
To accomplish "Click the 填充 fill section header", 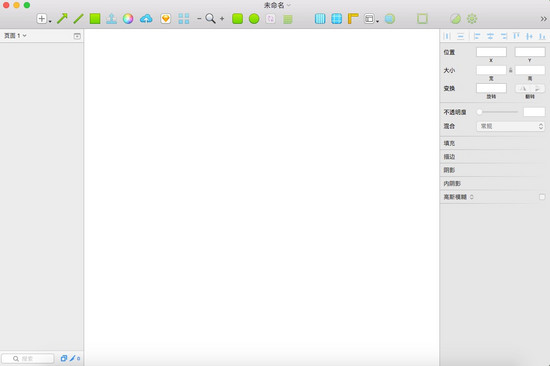I will tap(495, 143).
